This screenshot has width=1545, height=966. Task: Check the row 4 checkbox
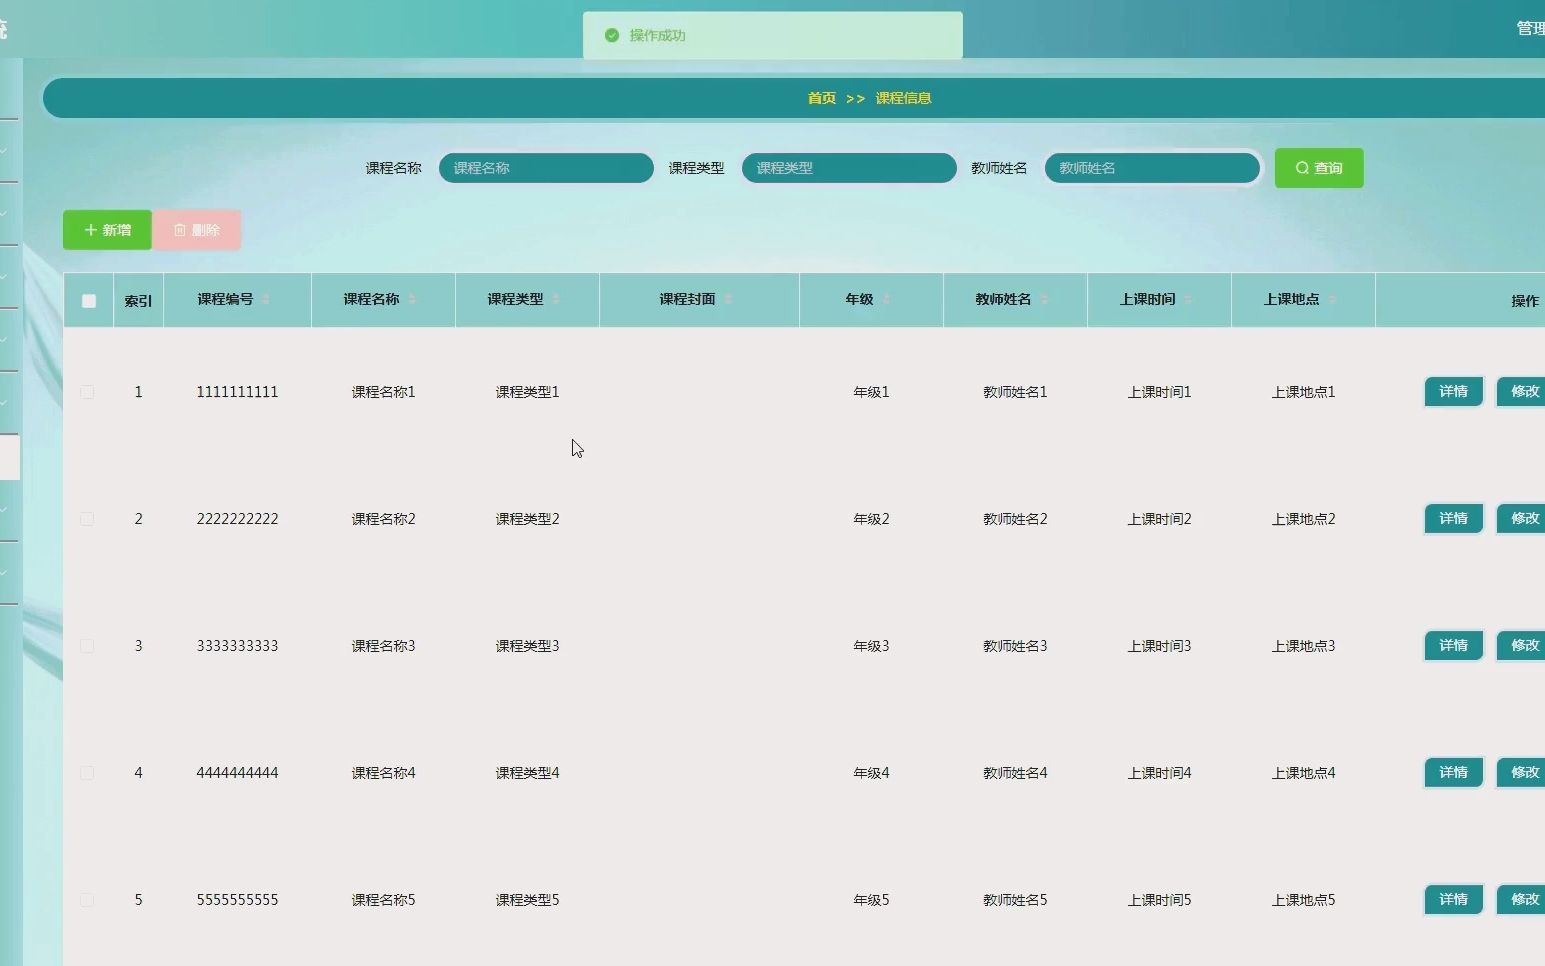(87, 773)
